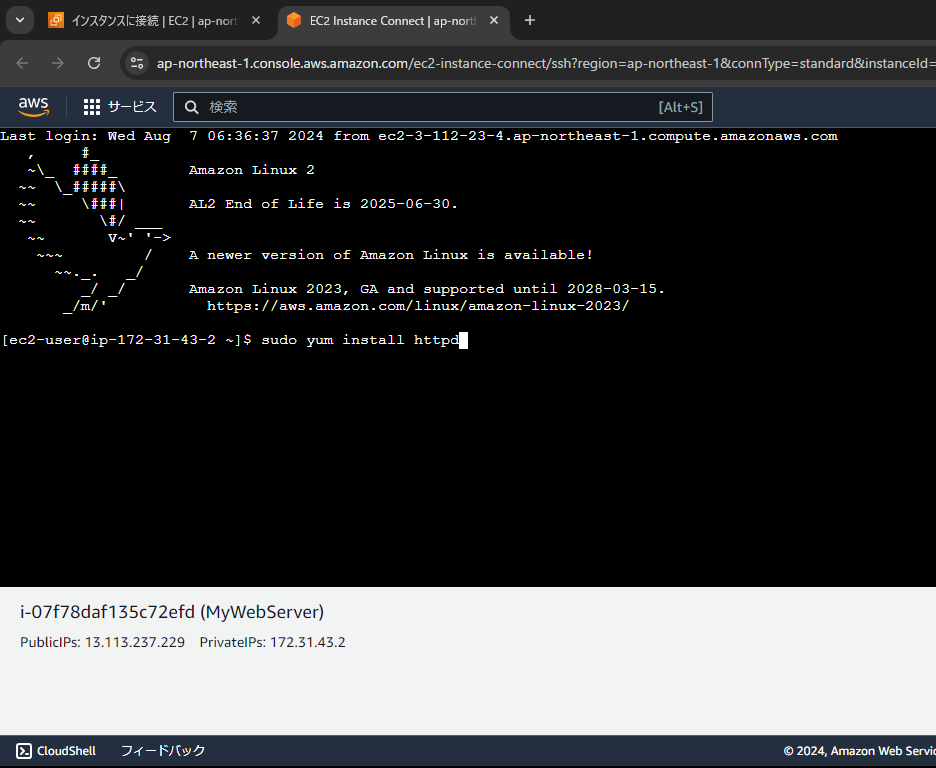
Task: Click the 'AL2 End of Life' message
Action: point(323,204)
